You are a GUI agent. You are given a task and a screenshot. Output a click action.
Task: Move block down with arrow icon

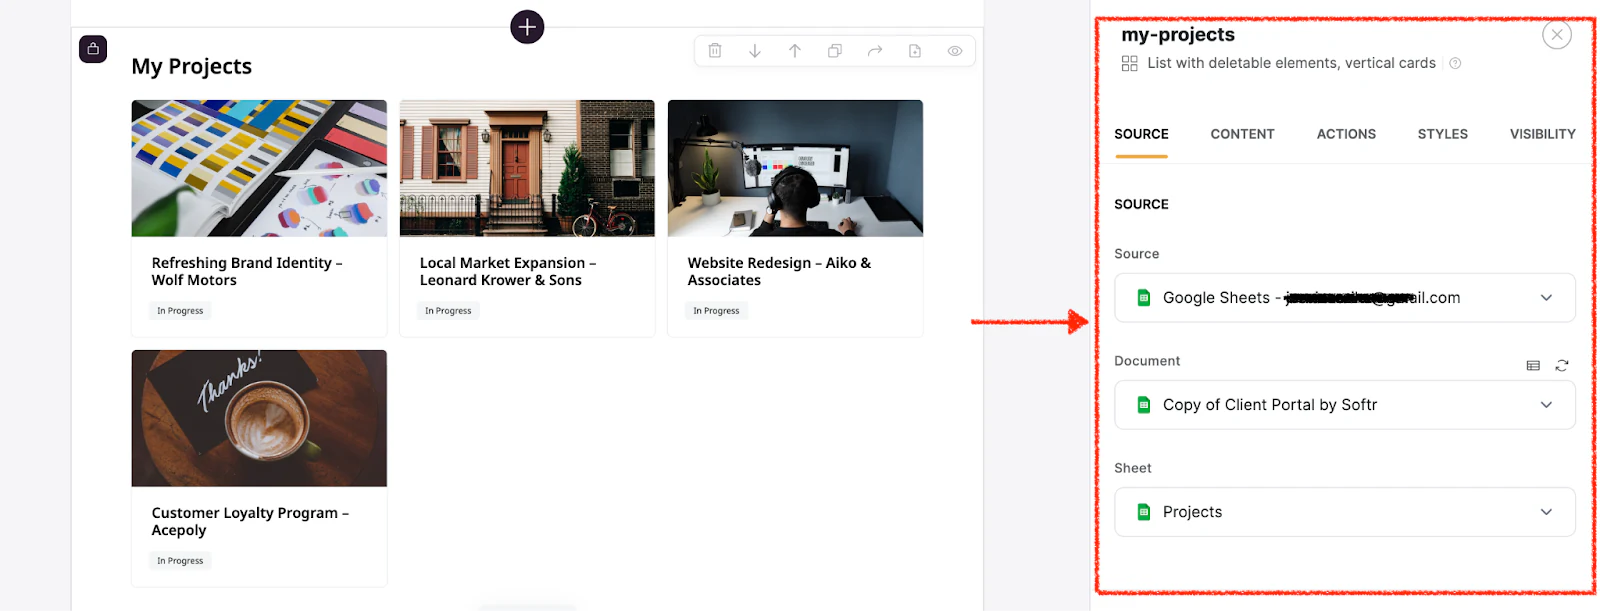pyautogui.click(x=755, y=51)
